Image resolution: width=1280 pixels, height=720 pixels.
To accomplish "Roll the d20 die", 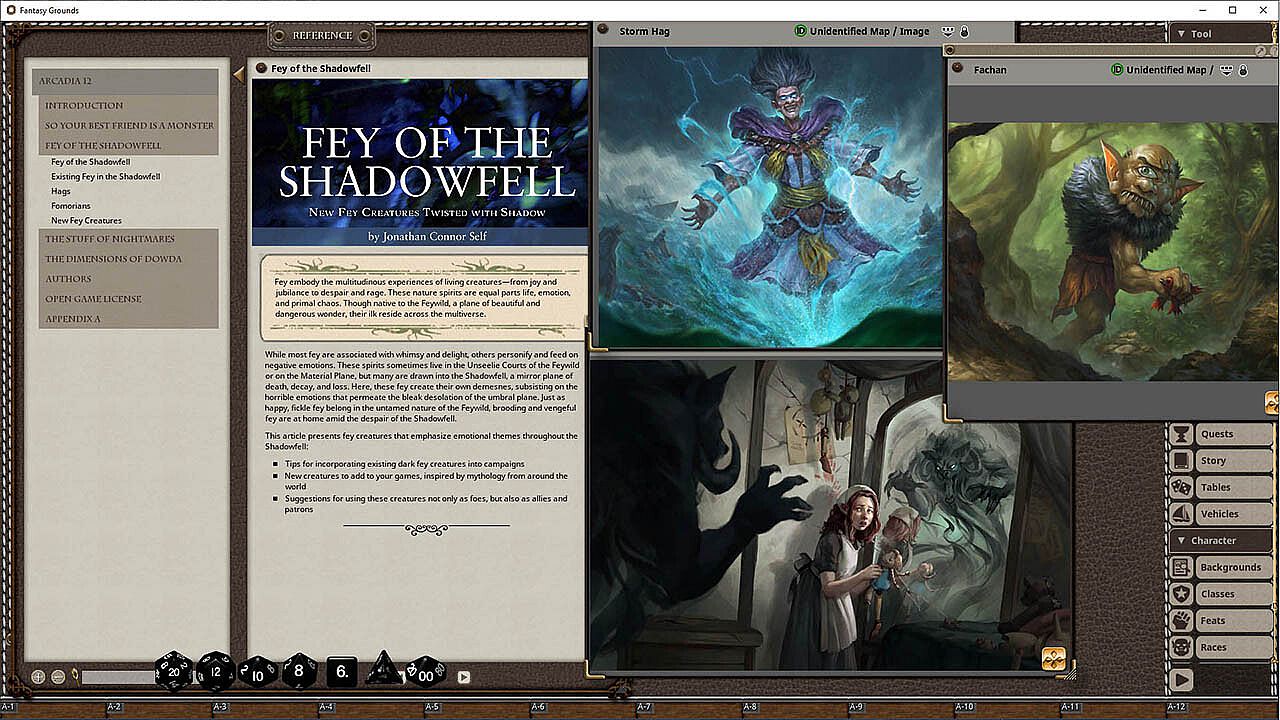I will pyautogui.click(x=173, y=671).
